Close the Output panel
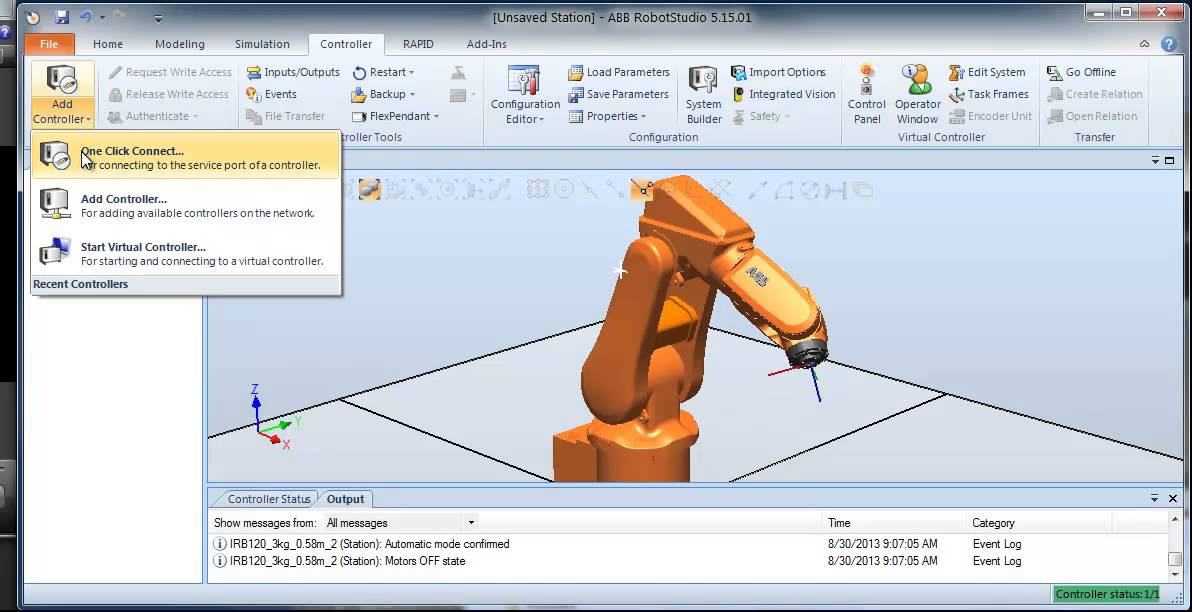The width and height of the screenshot is (1192, 612). coord(1173,499)
